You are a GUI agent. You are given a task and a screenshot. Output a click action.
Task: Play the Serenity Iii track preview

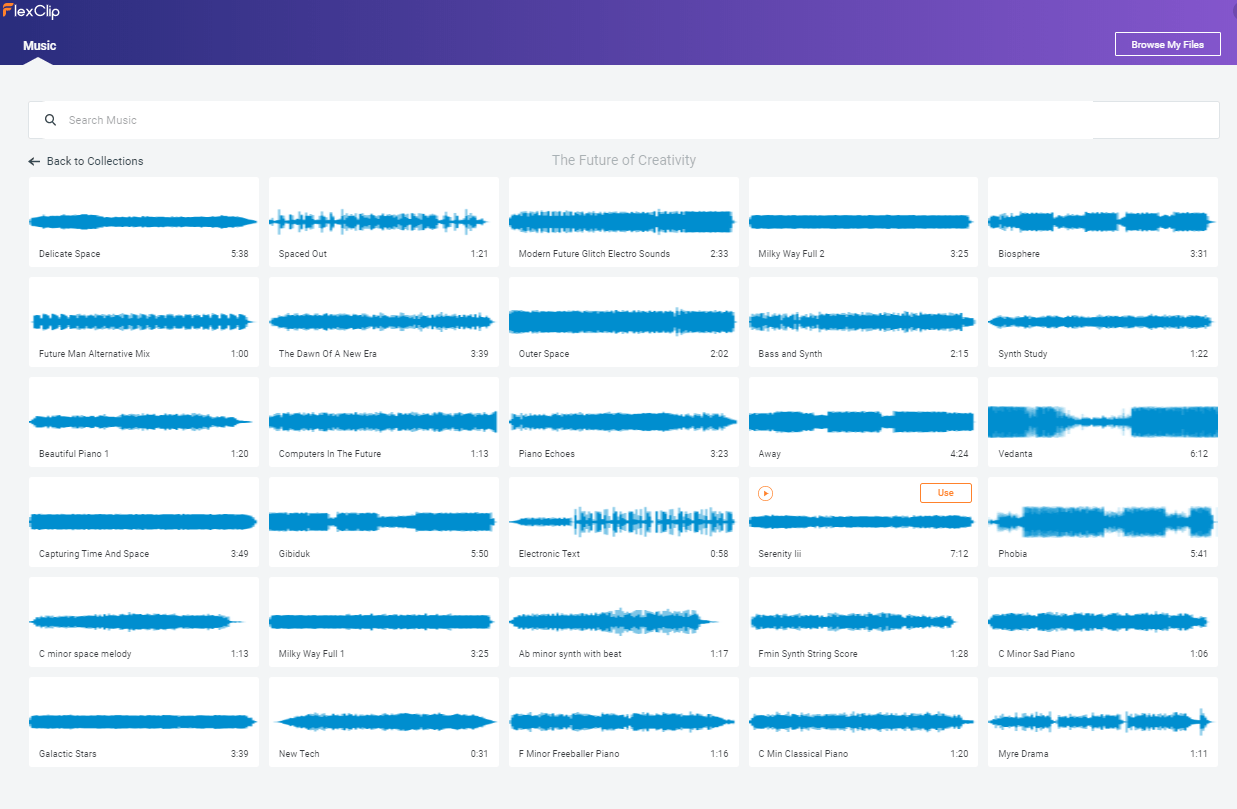(765, 493)
